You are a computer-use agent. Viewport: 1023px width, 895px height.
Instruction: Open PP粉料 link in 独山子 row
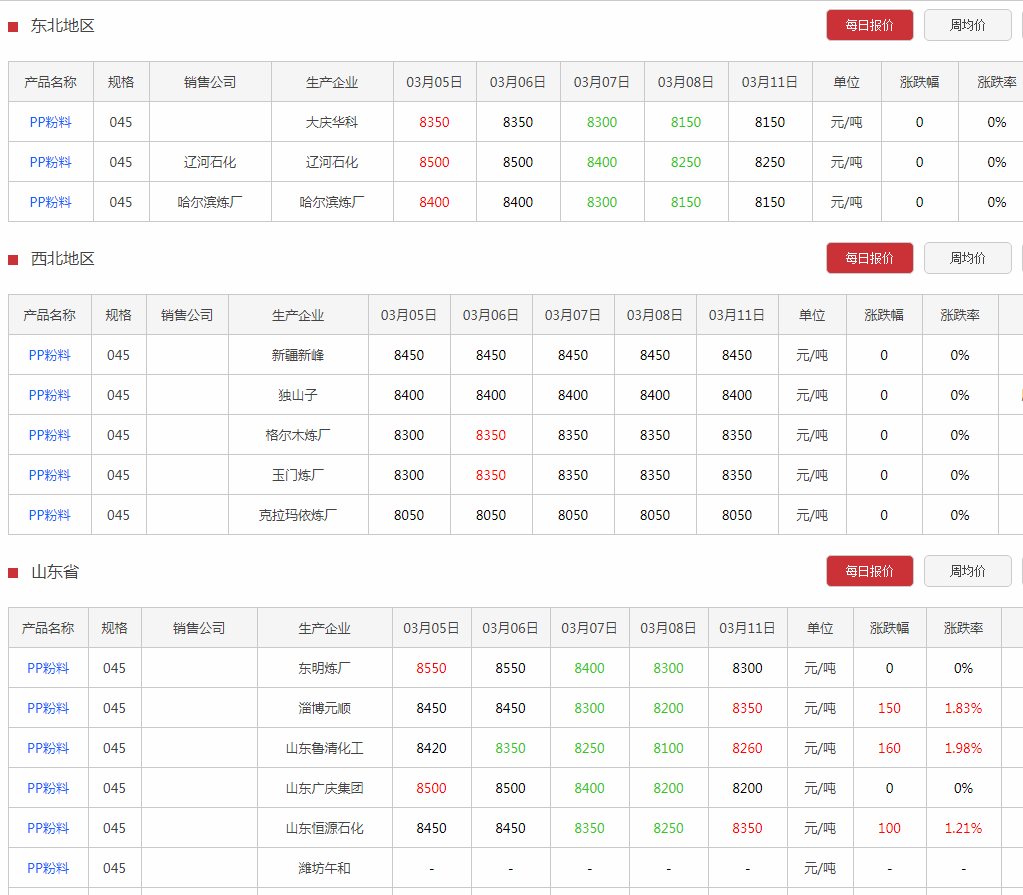pyautogui.click(x=49, y=395)
